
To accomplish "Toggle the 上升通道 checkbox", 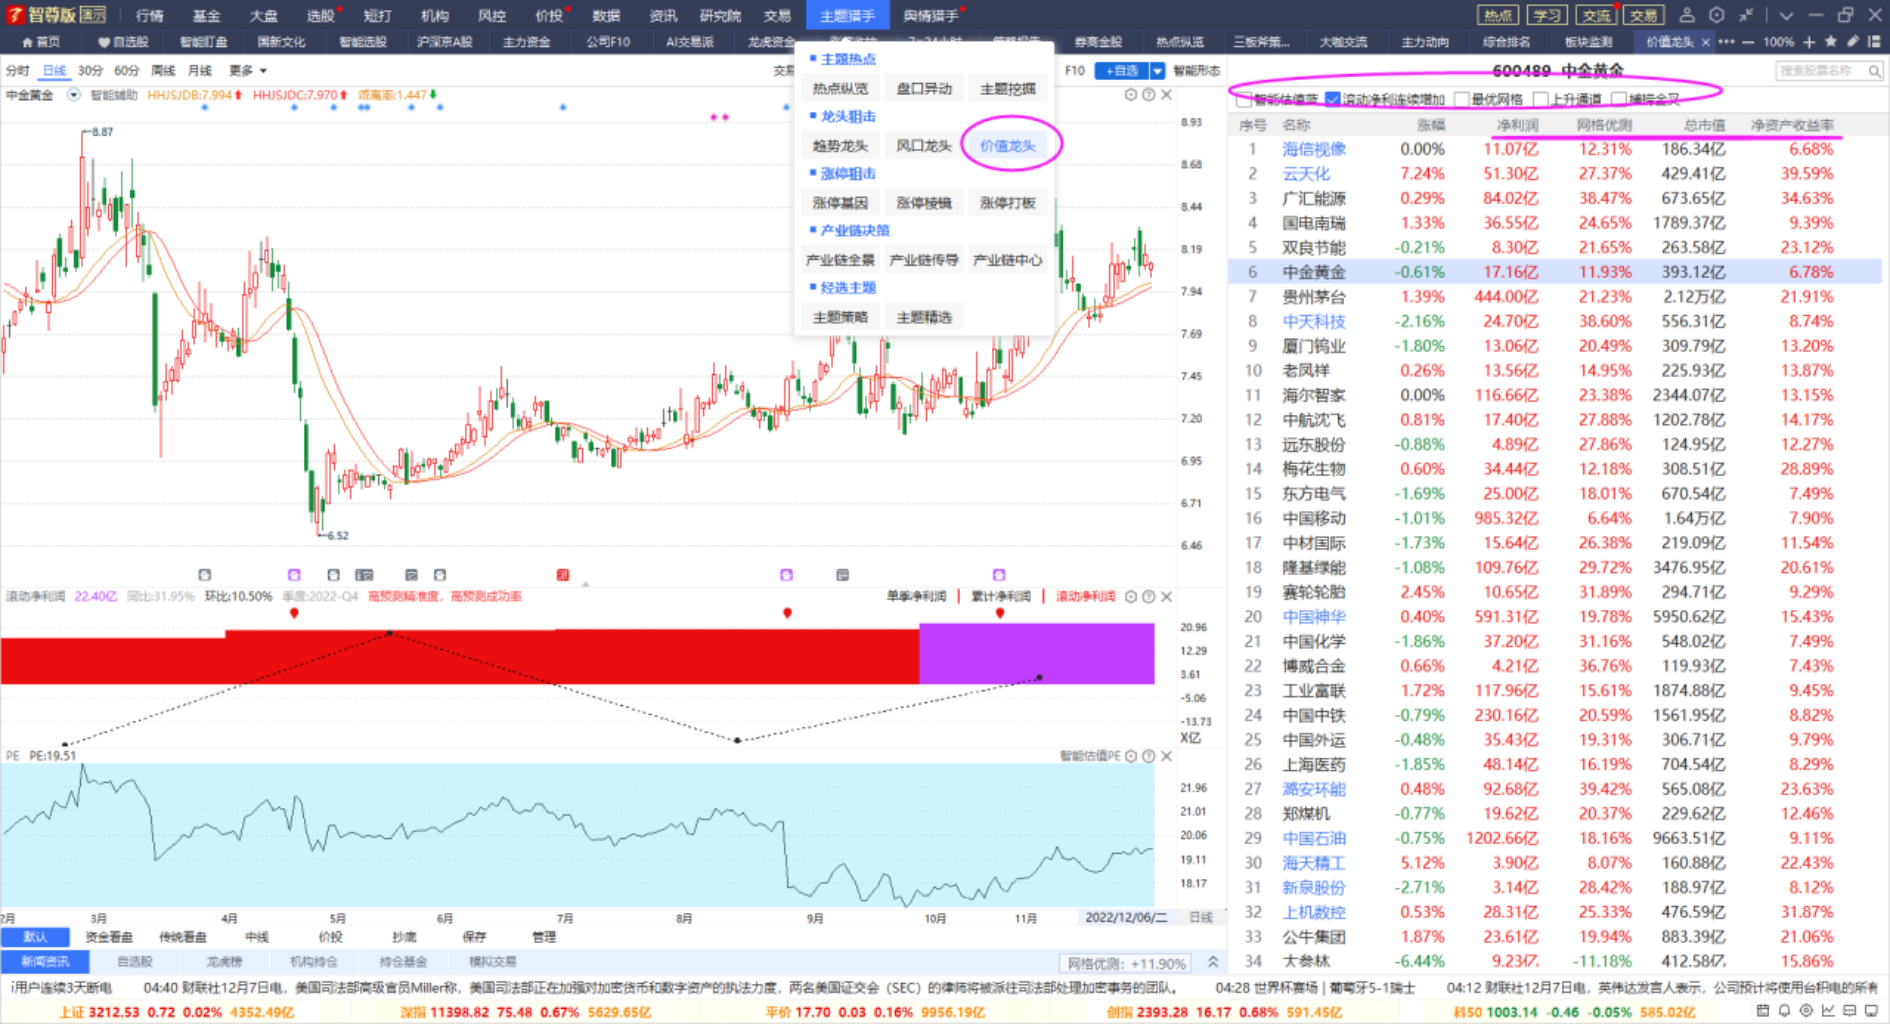I will [x=1541, y=99].
